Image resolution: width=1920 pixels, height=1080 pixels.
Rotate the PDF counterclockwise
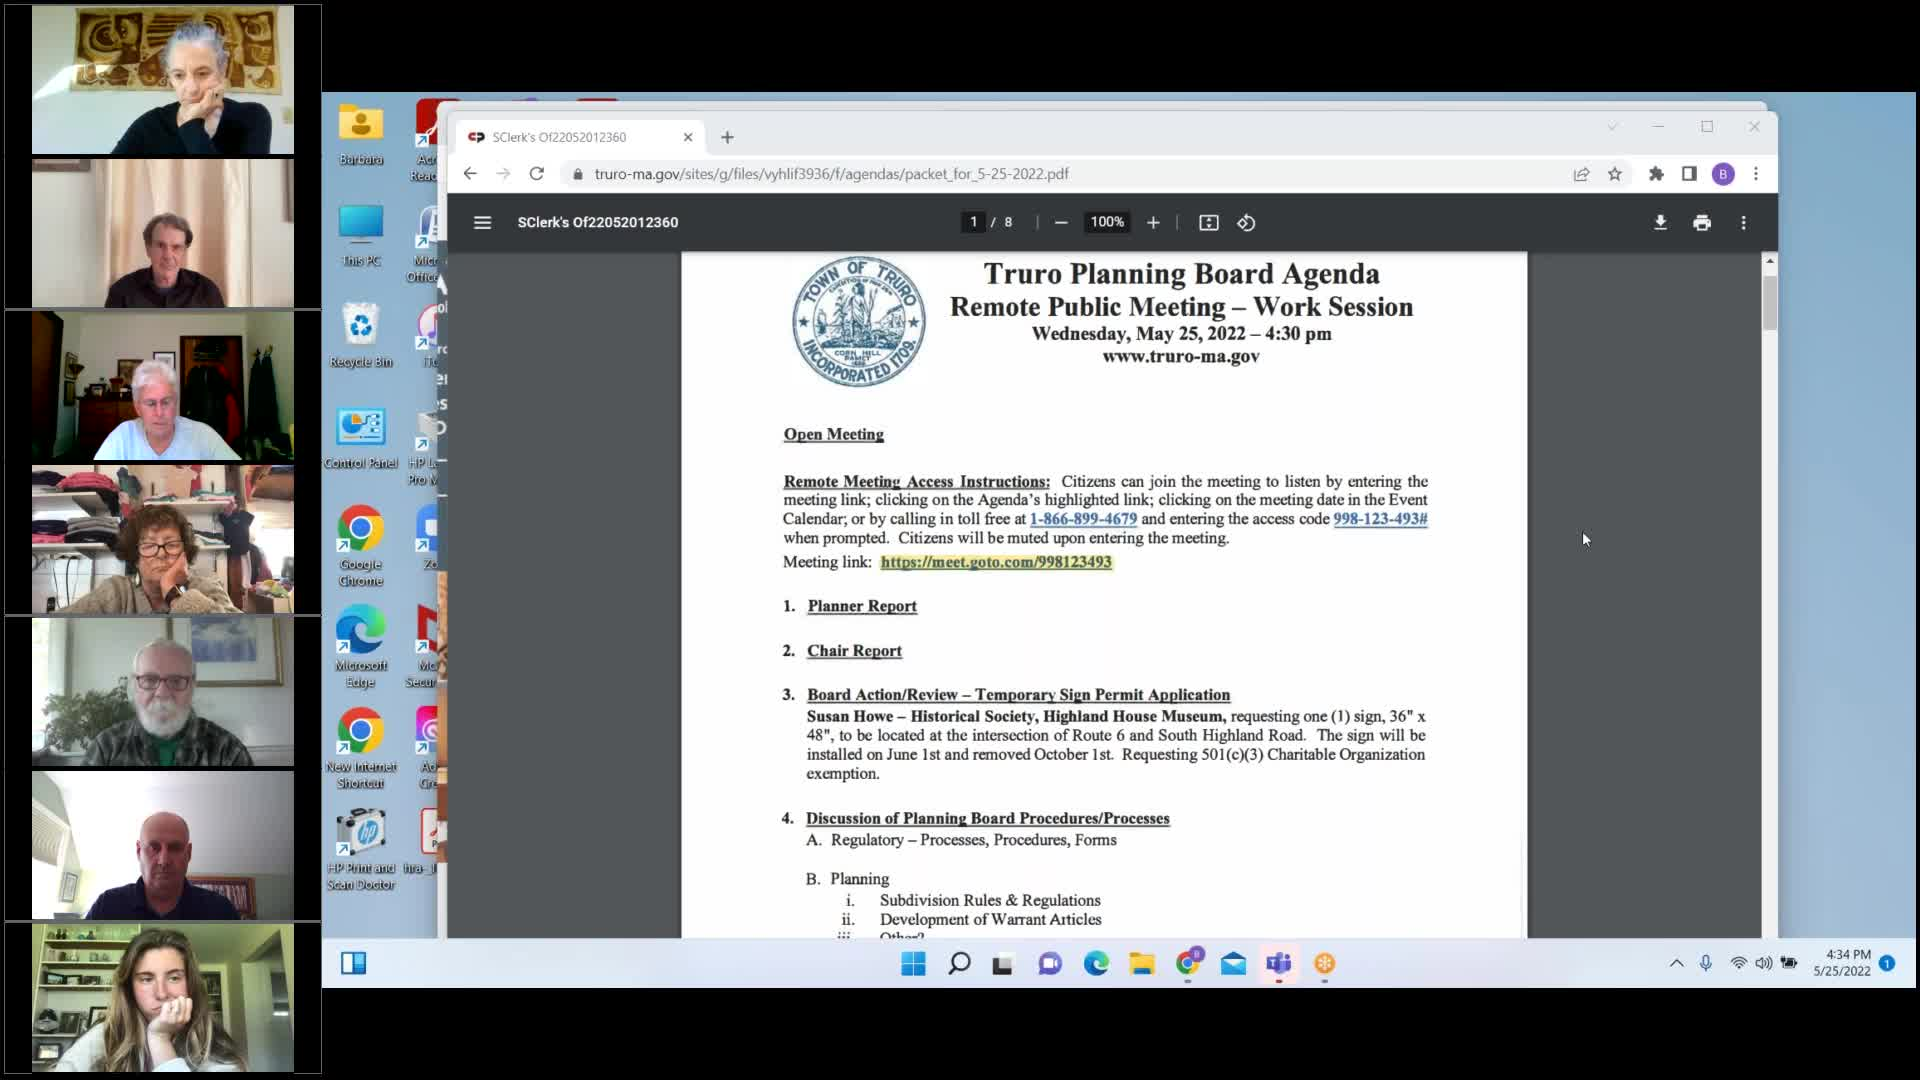(1246, 222)
